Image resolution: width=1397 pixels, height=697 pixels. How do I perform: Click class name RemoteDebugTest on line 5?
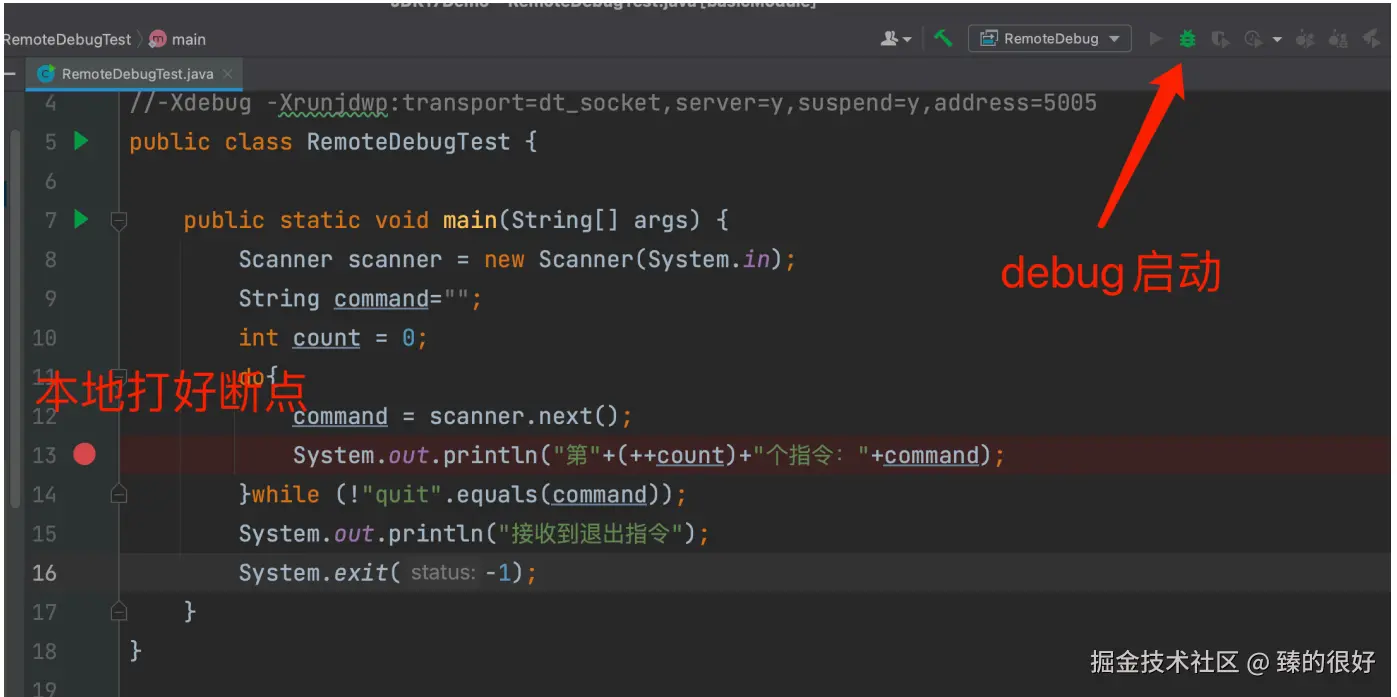coord(408,141)
